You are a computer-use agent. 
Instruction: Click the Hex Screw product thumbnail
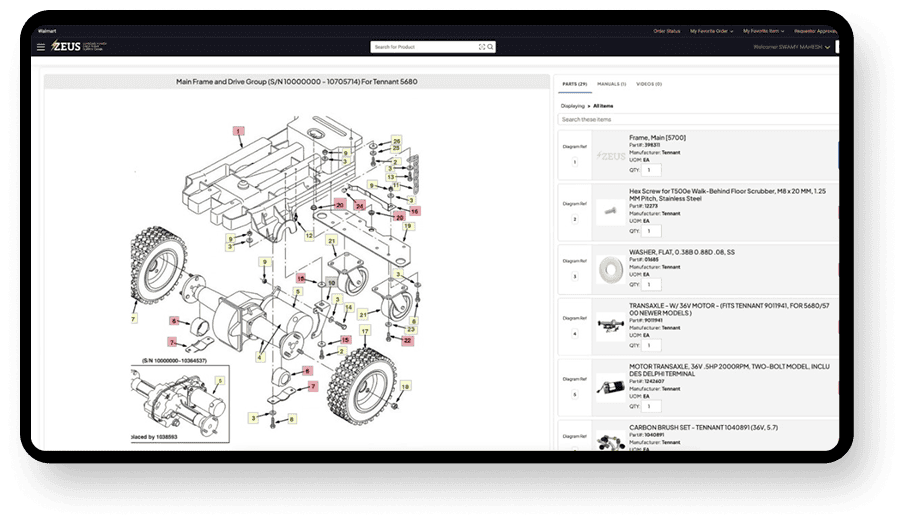[611, 212]
